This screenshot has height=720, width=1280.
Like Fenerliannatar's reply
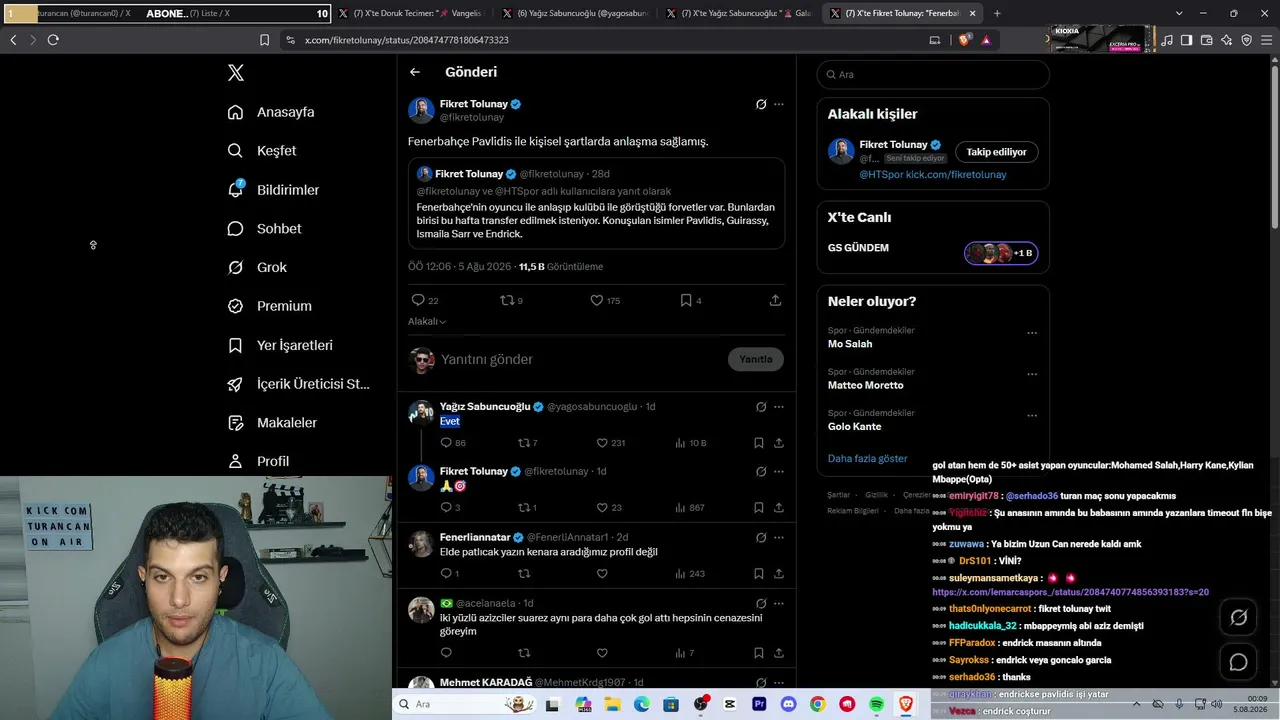point(602,574)
